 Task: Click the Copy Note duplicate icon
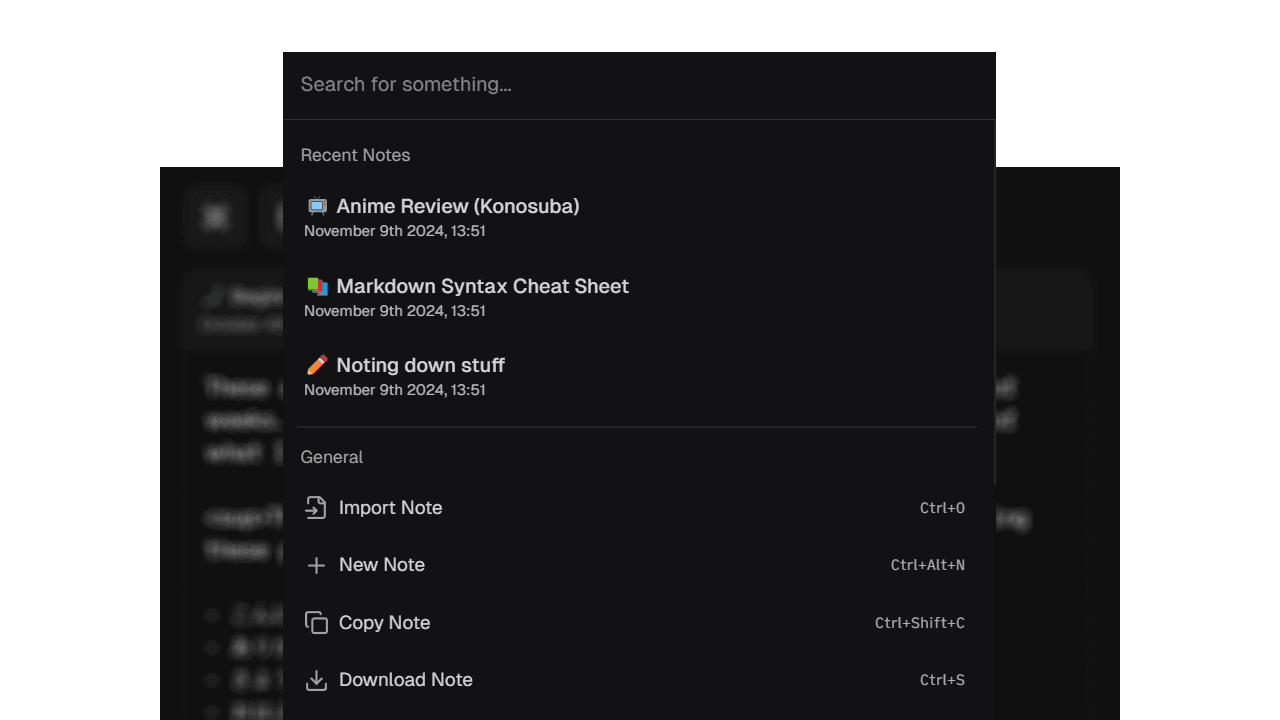click(316, 623)
